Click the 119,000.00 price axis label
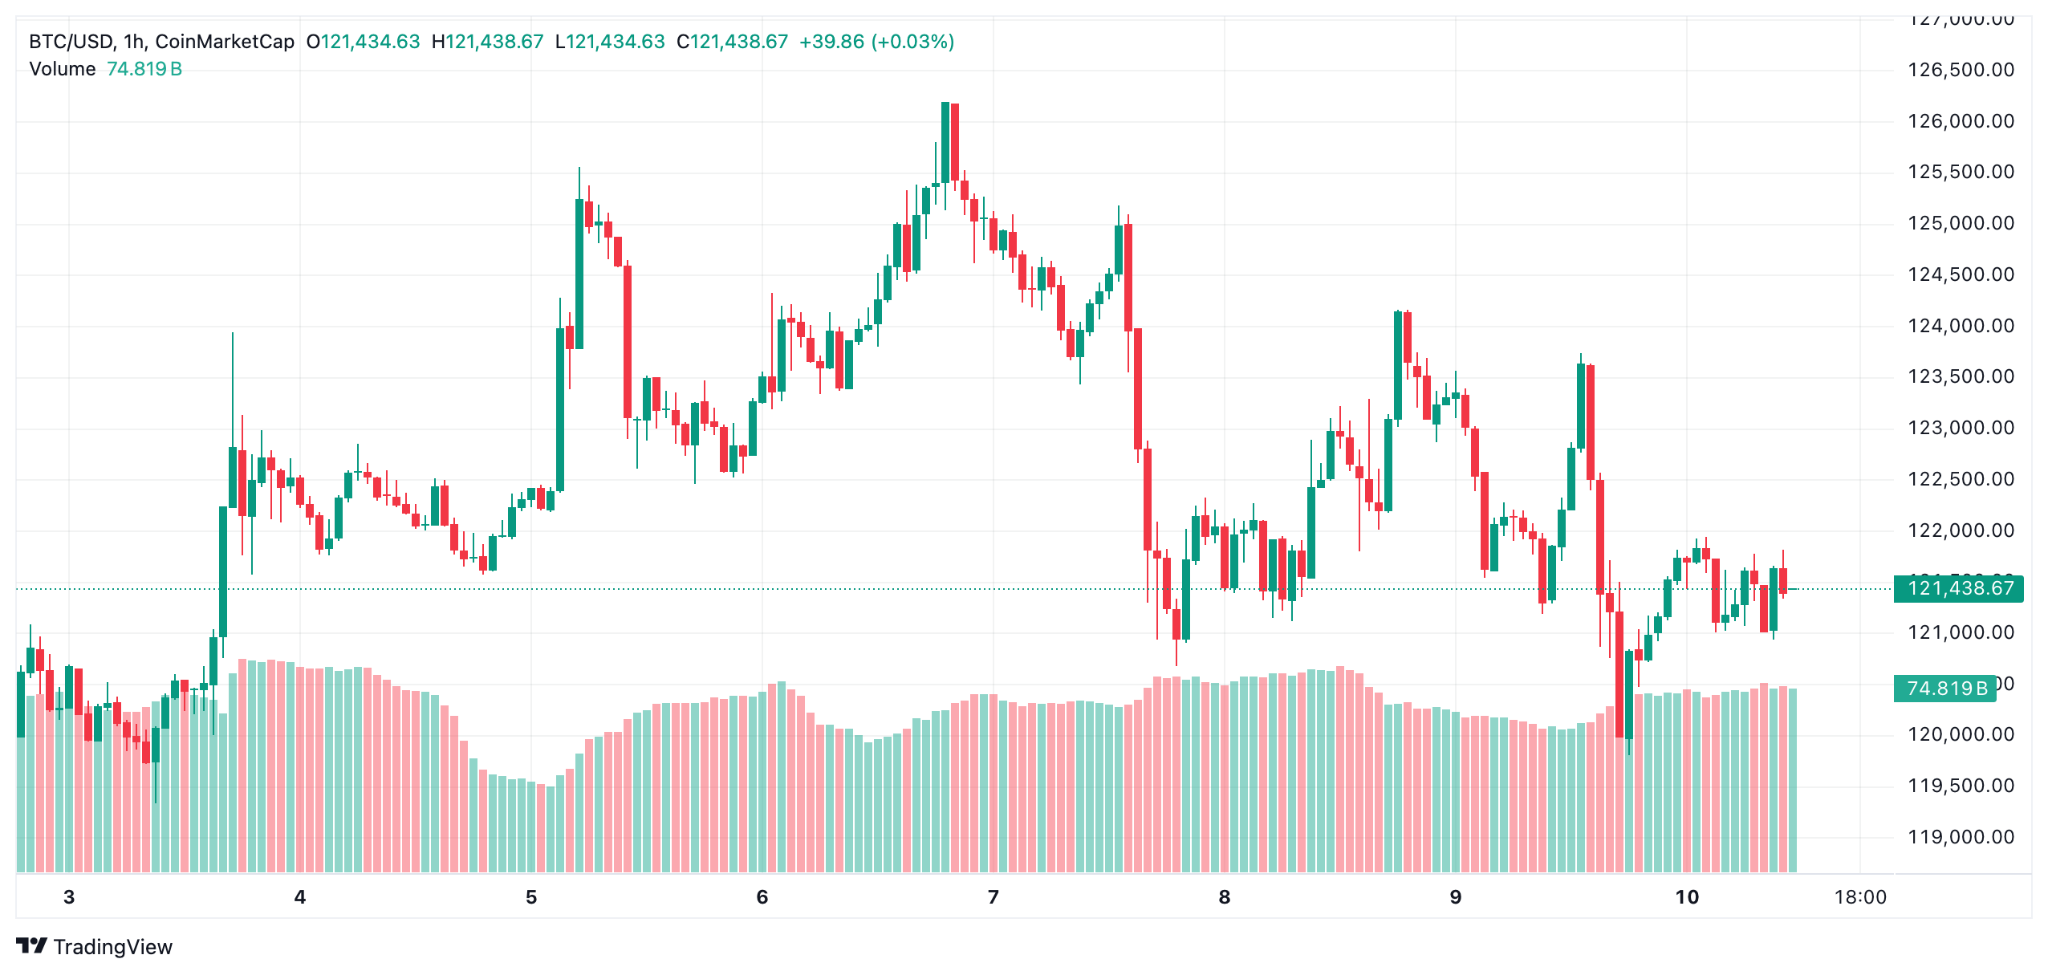This screenshot has height=974, width=2048. point(1961,837)
